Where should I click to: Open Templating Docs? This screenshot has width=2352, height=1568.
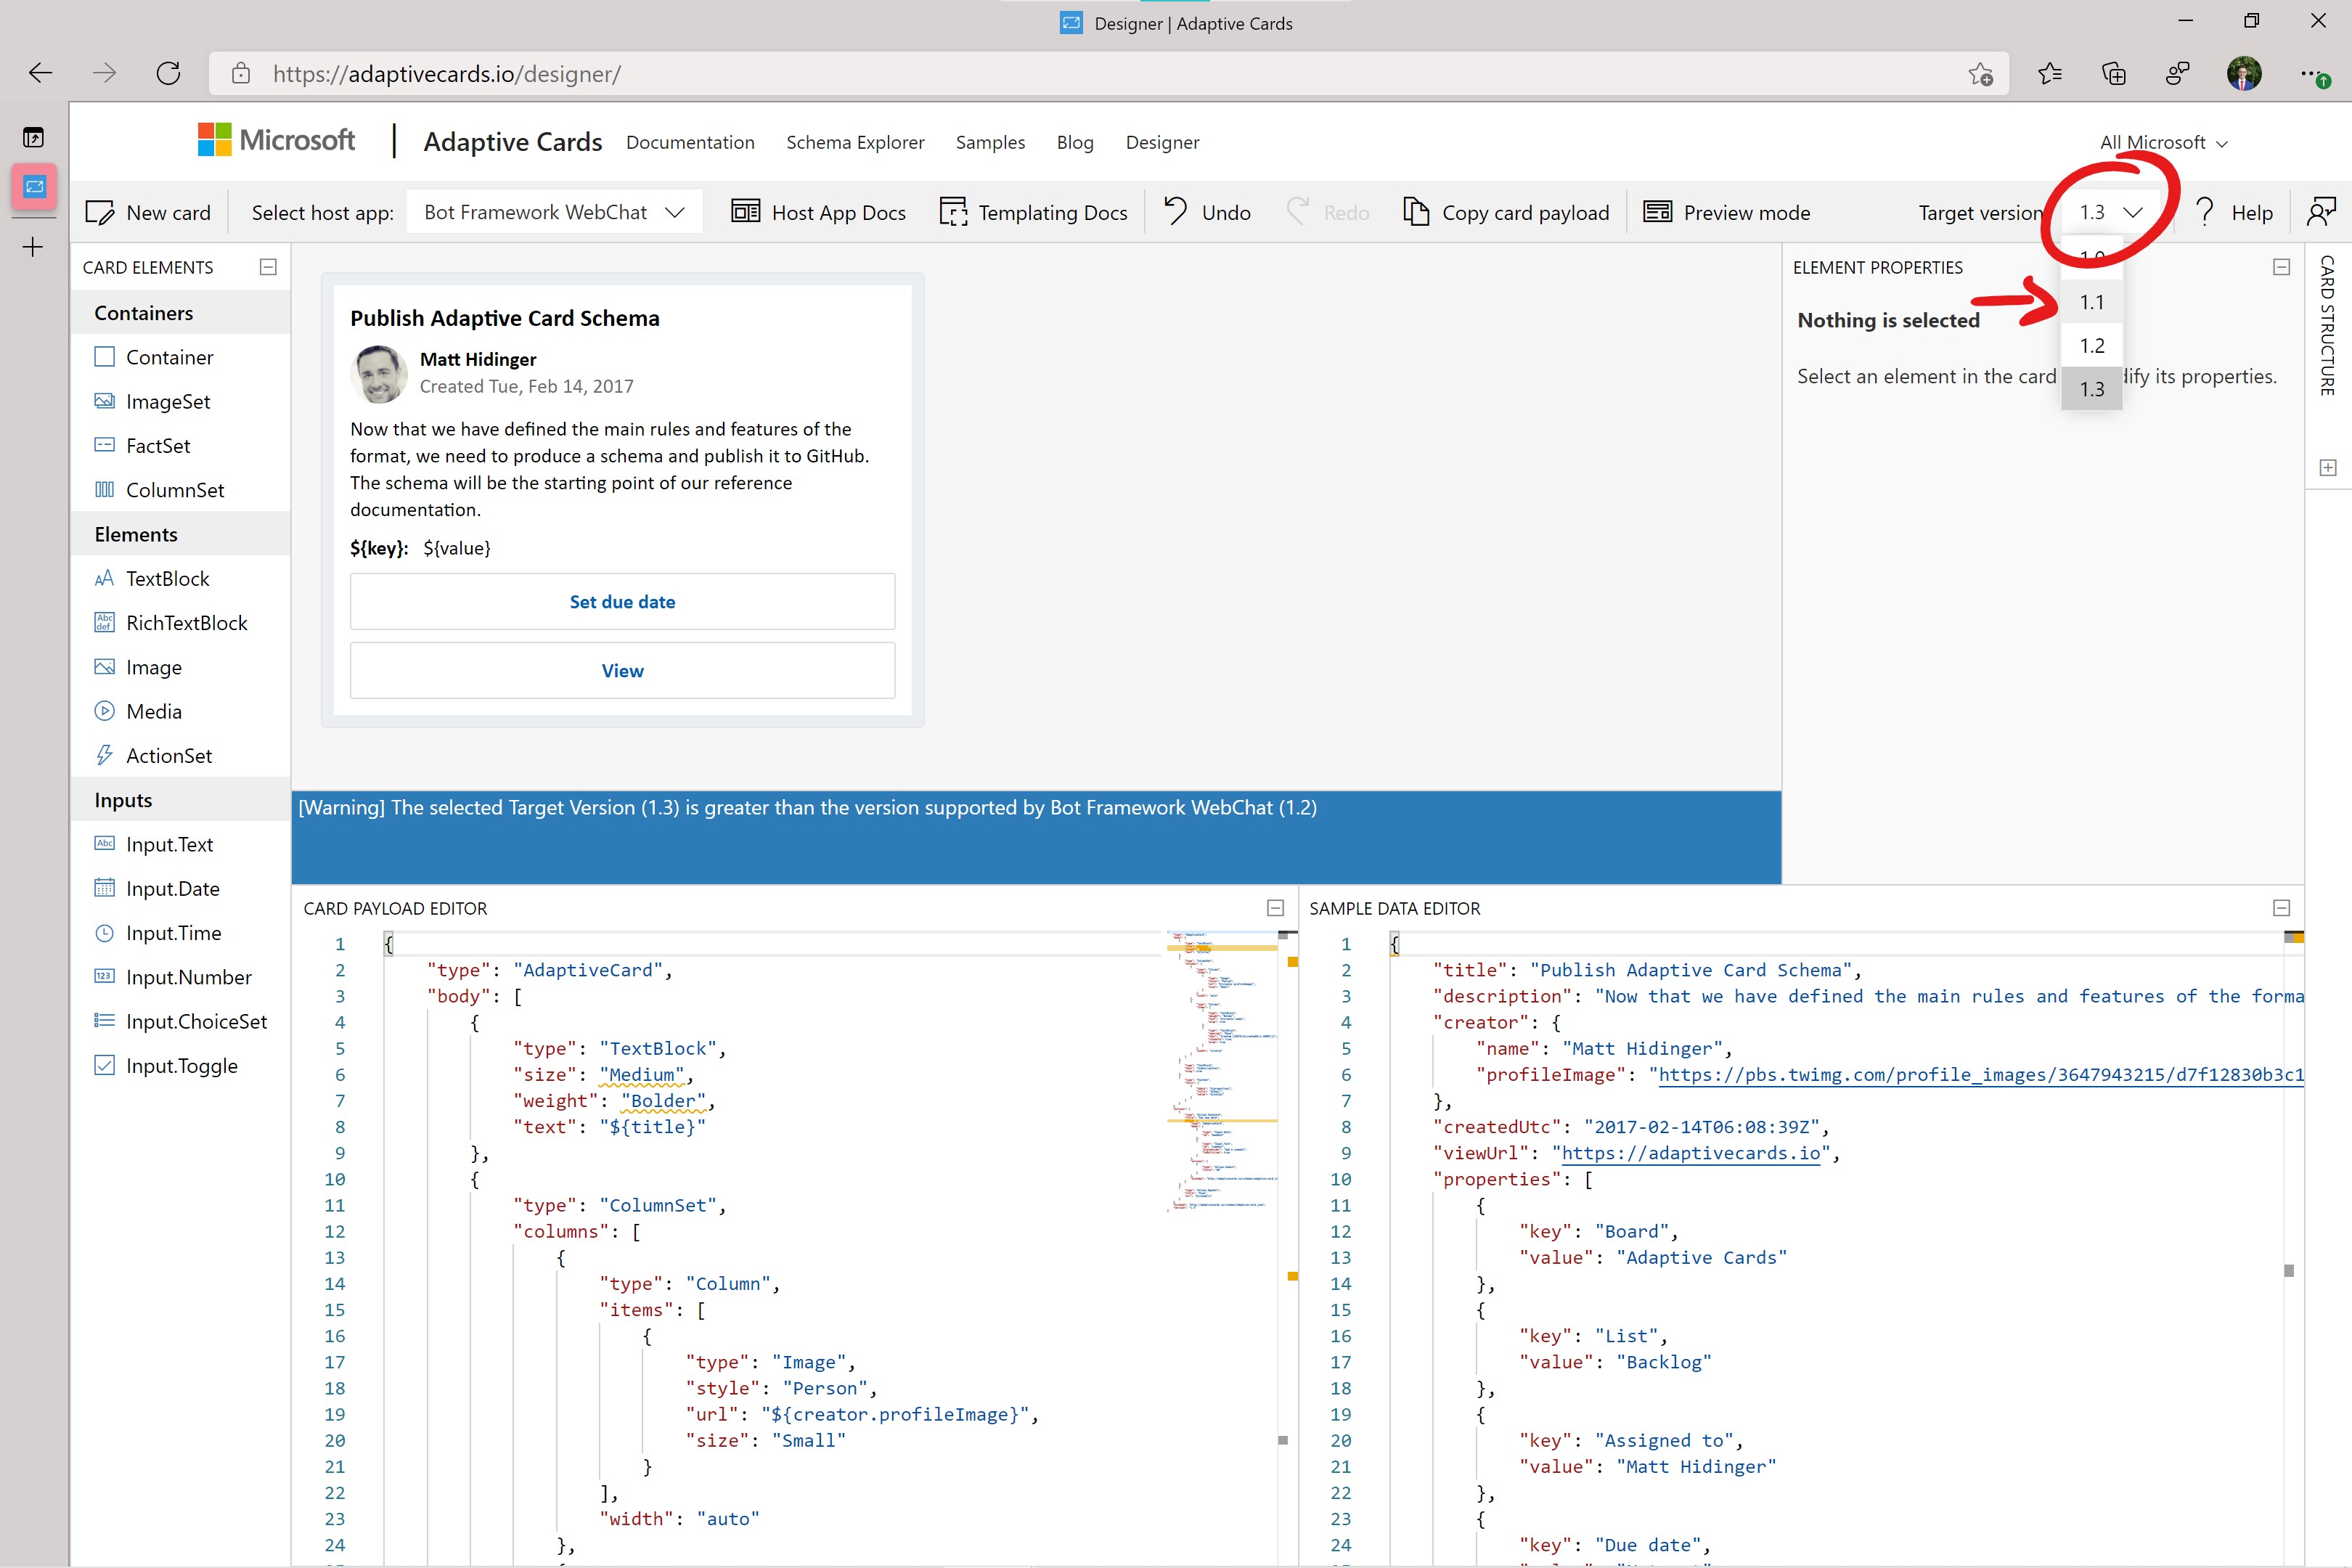click(x=1033, y=212)
